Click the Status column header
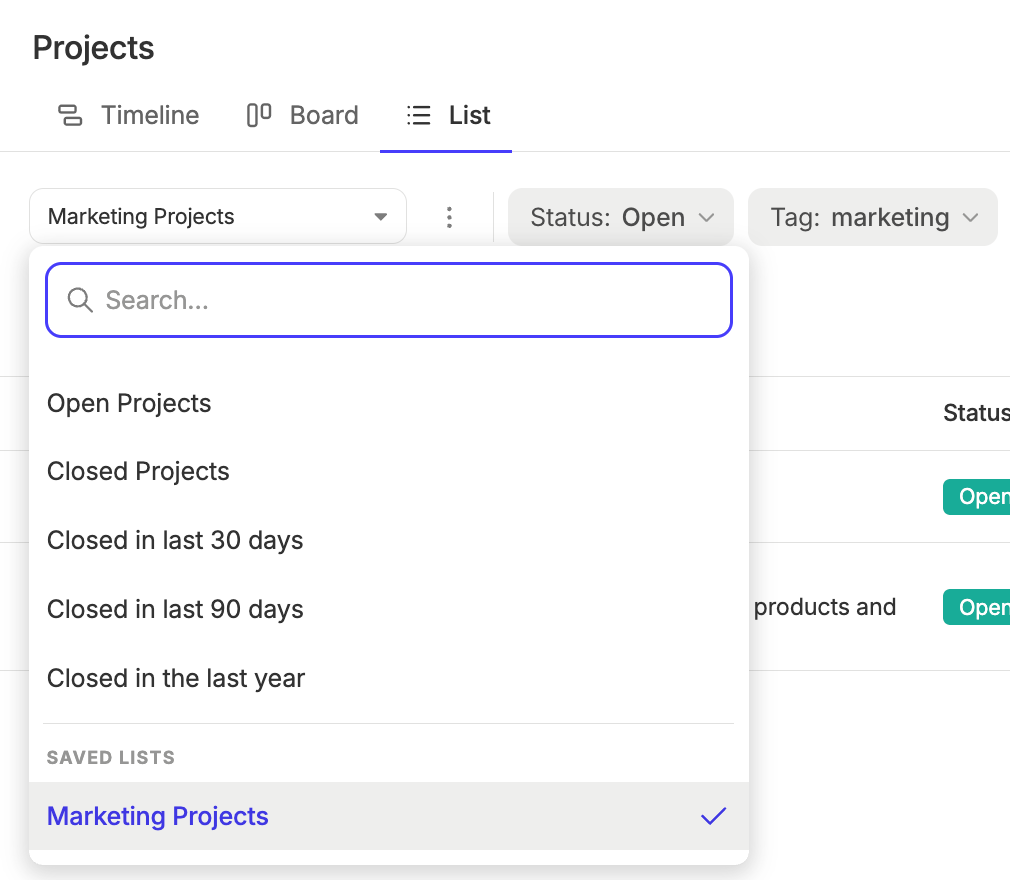The height and width of the screenshot is (880, 1010). [976, 413]
